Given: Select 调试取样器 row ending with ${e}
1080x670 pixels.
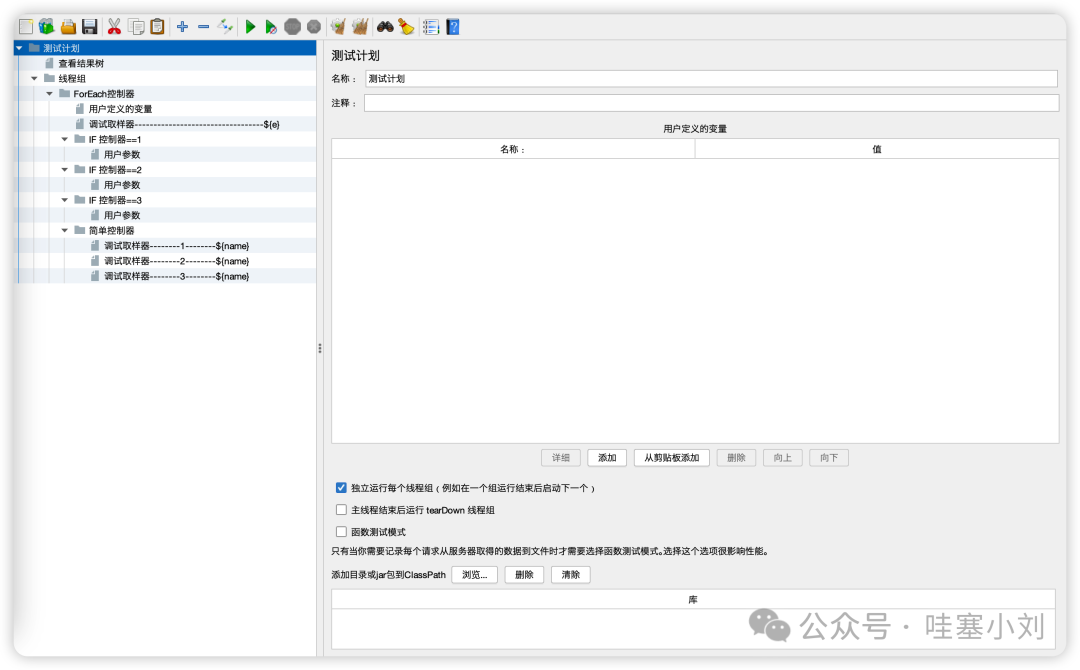Looking at the screenshot, I should click(x=165, y=124).
